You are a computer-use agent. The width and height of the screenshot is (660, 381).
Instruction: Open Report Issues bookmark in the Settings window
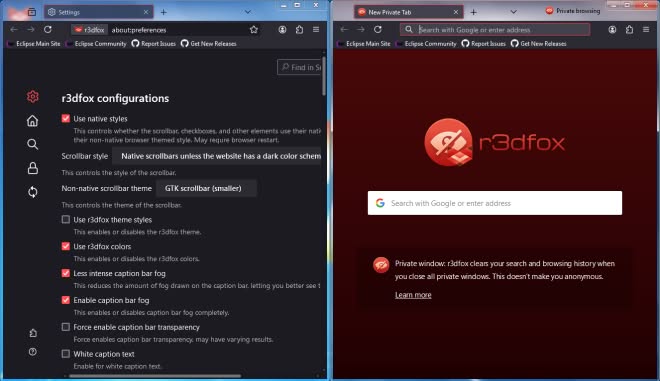[154, 44]
